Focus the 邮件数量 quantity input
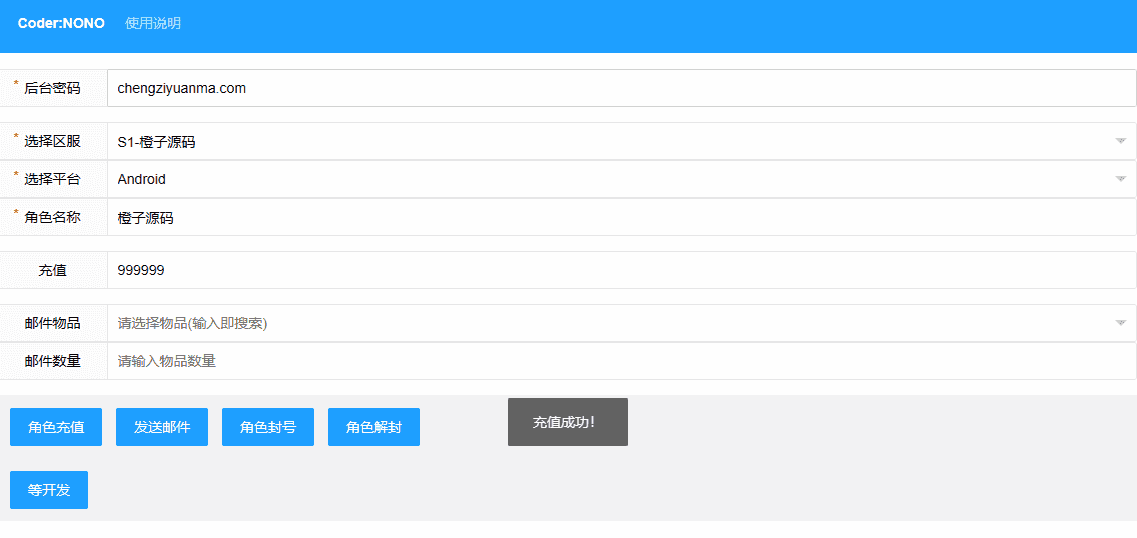 click(620, 361)
